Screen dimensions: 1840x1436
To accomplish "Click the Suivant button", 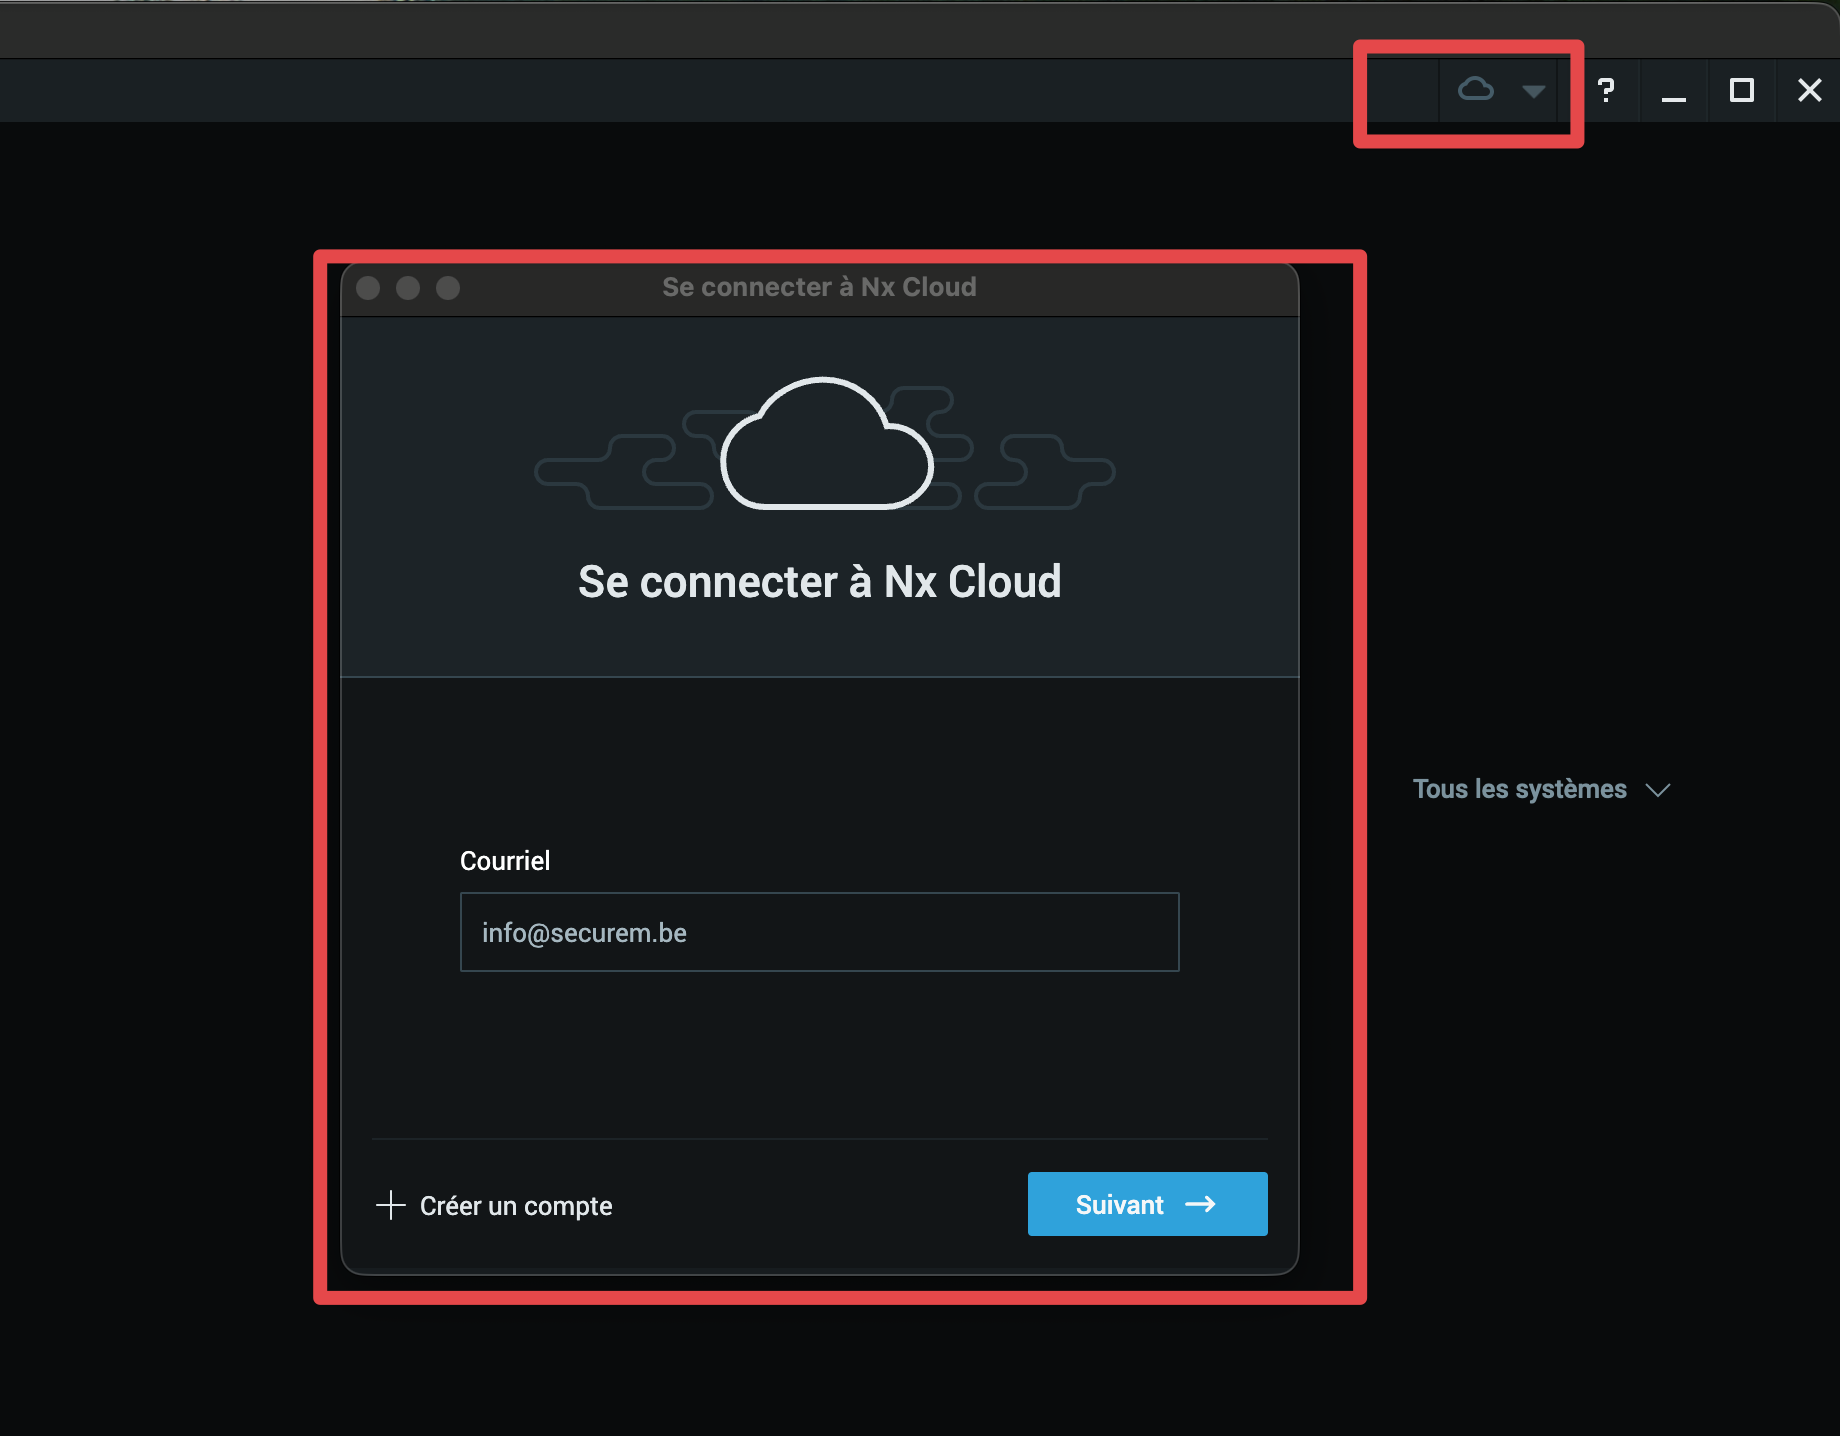I will coord(1147,1204).
